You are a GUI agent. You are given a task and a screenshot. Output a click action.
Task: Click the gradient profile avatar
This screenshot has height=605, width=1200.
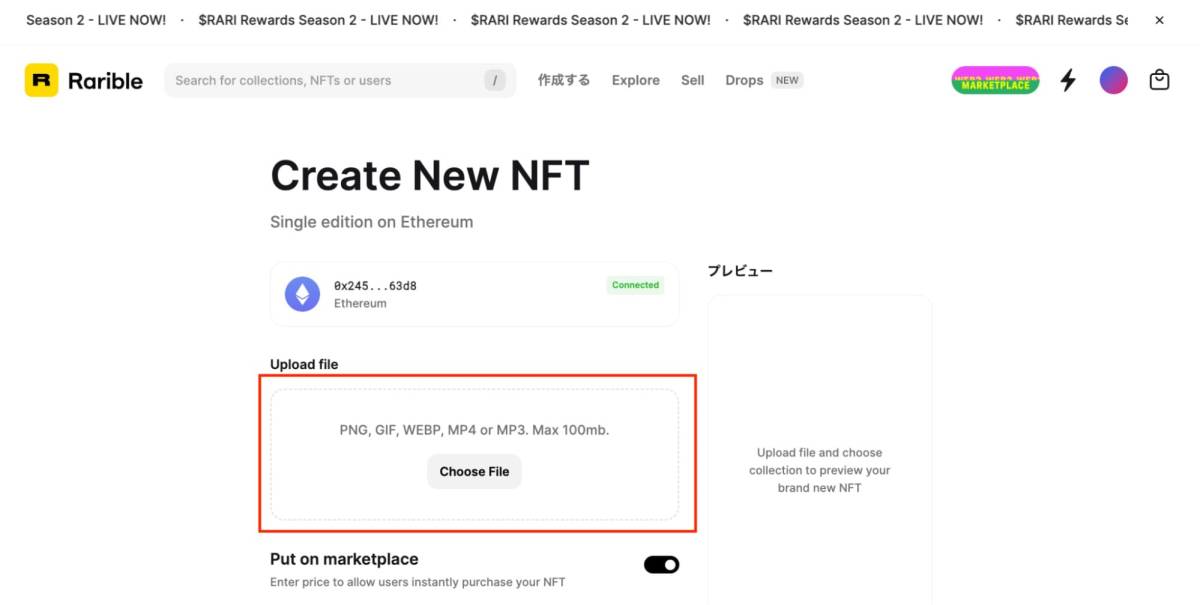pos(1113,80)
